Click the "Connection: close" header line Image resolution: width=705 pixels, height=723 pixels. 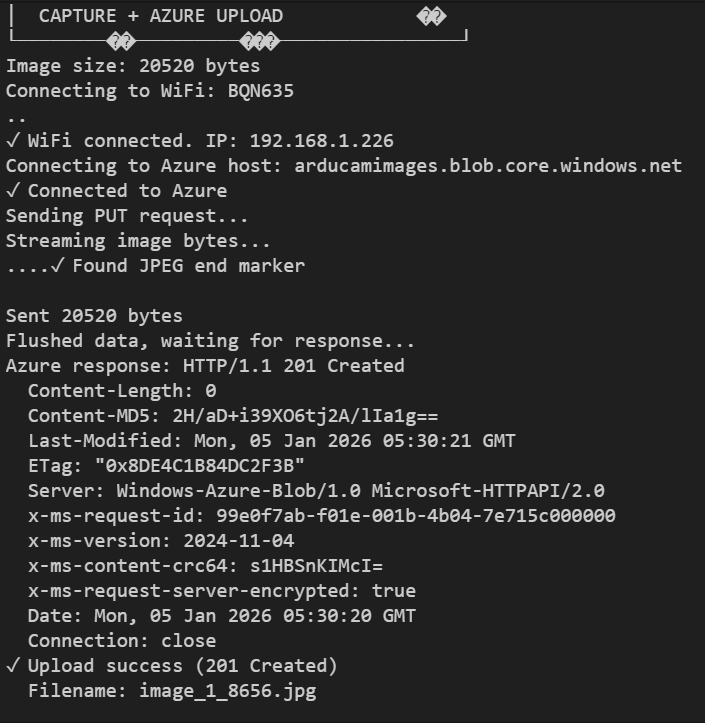(122, 641)
